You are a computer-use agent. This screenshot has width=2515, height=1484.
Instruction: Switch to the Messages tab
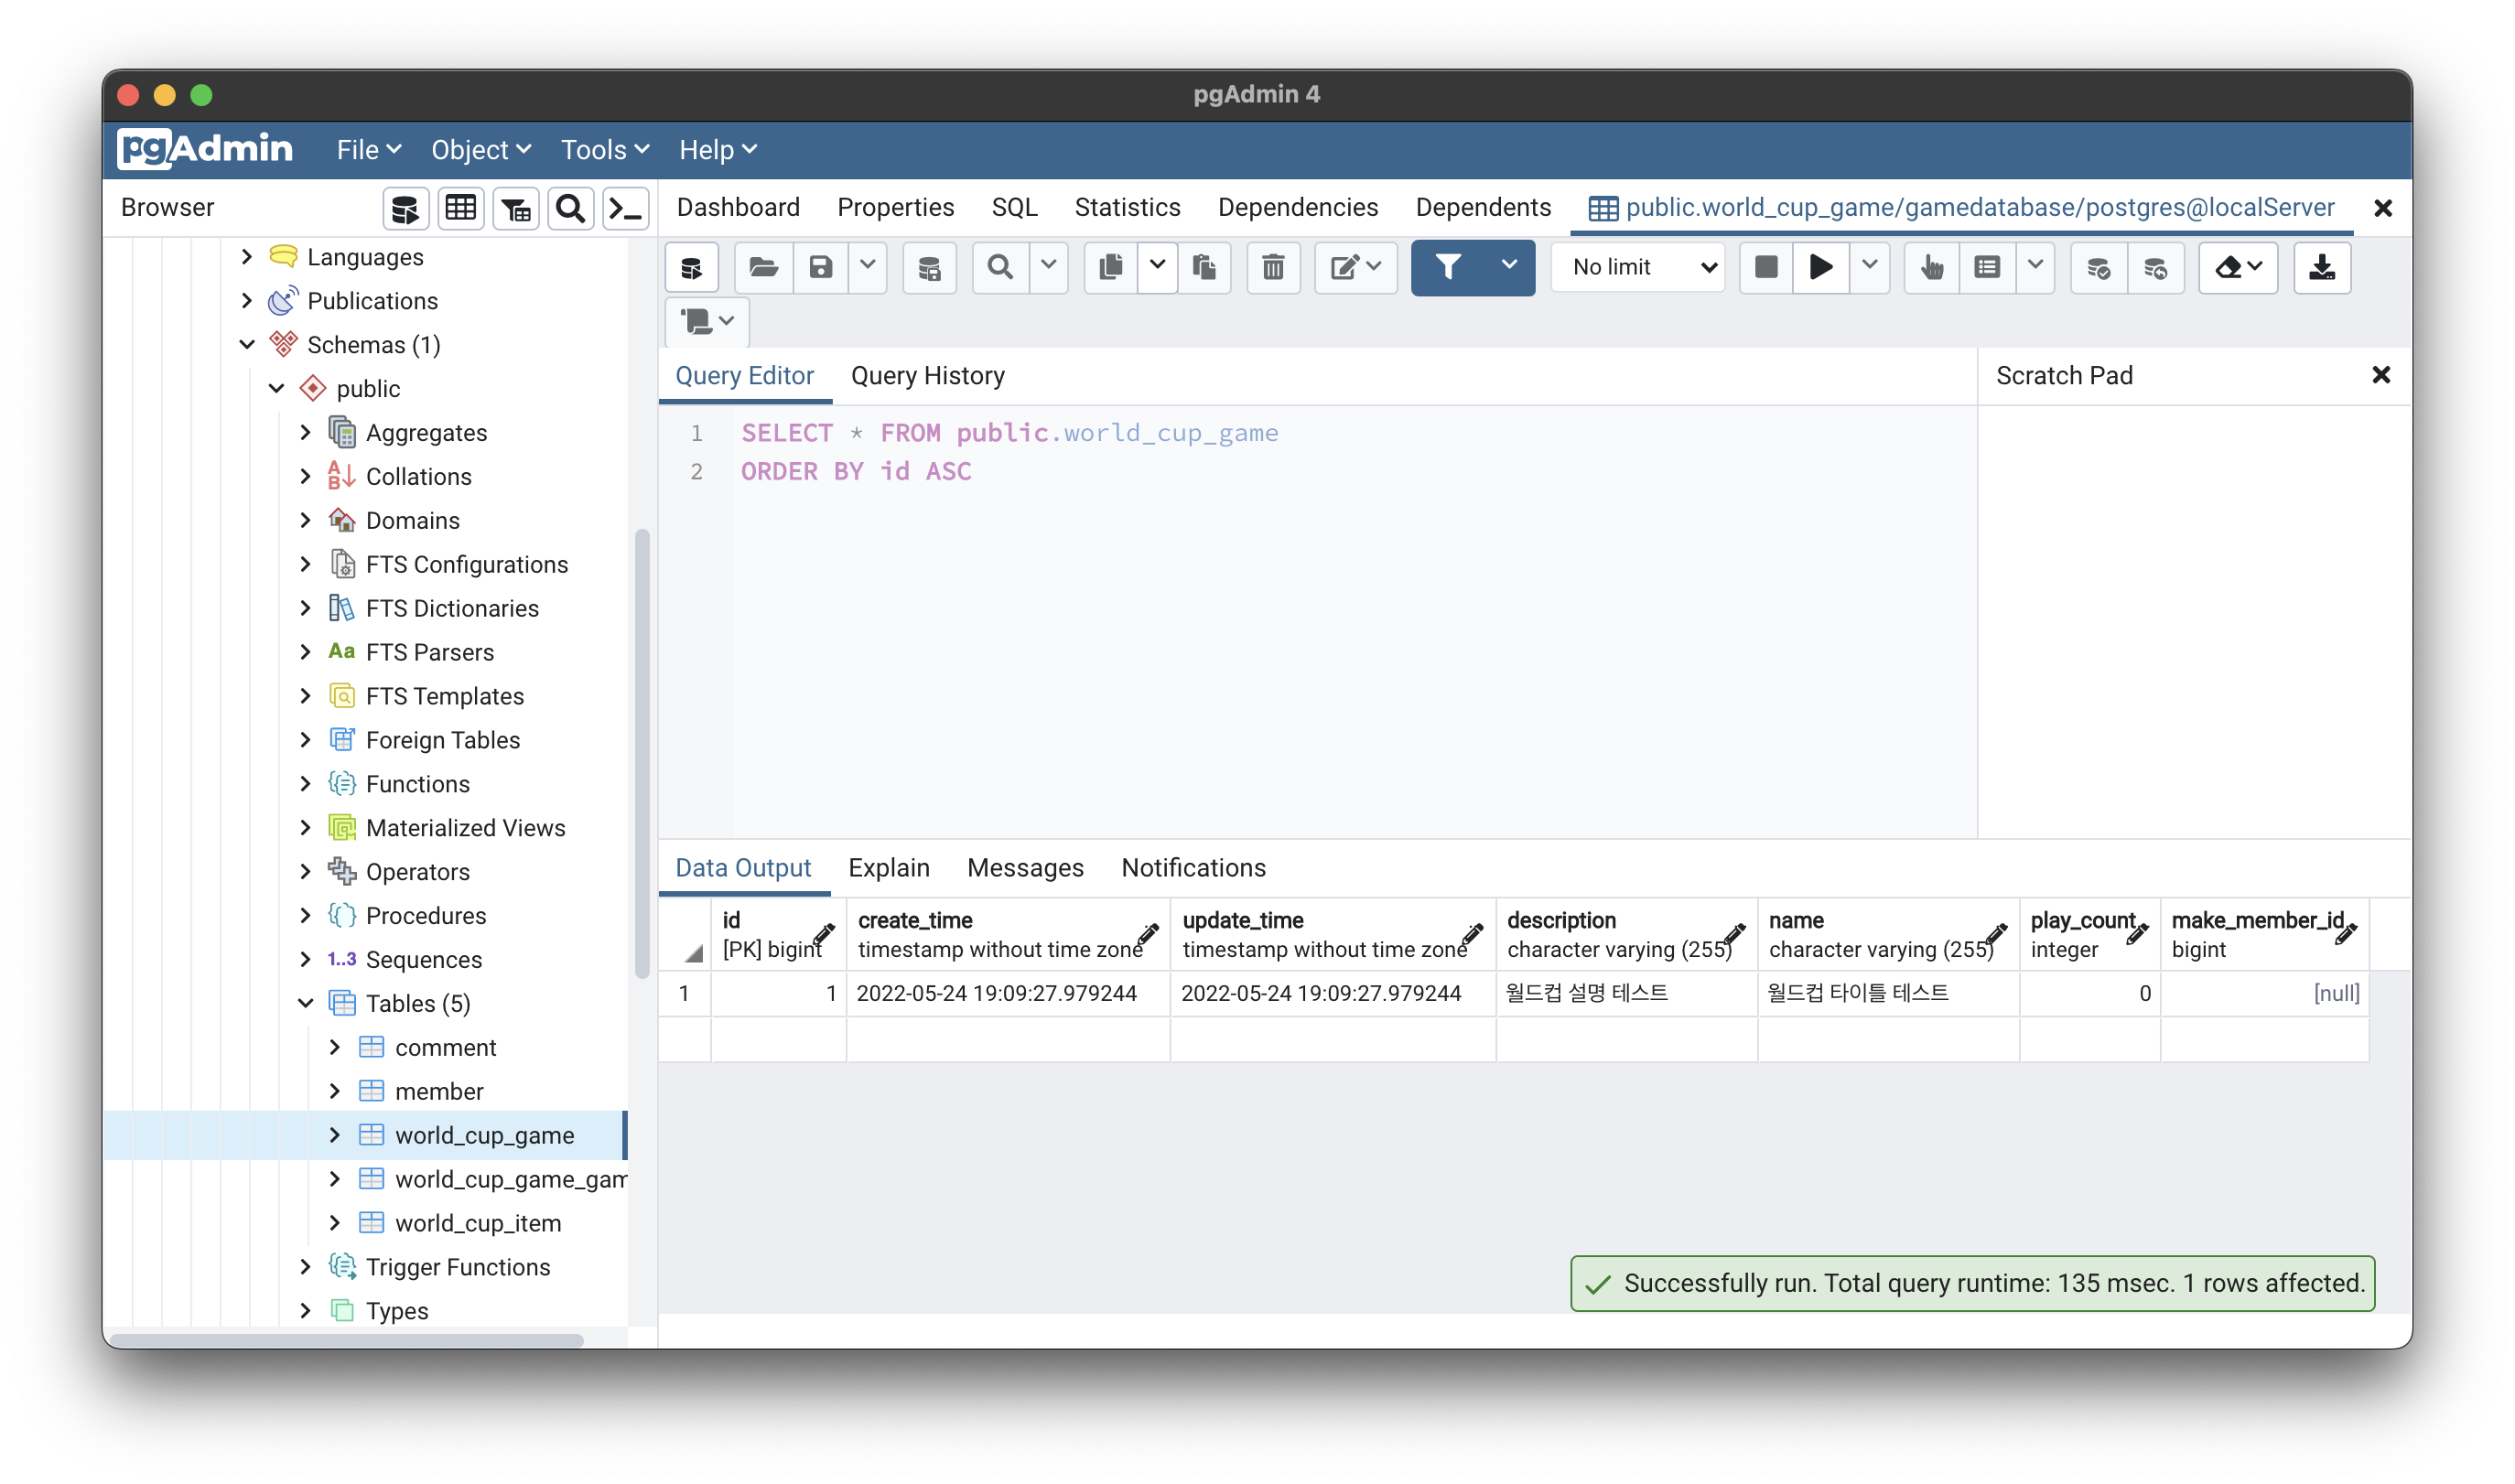pos(1026,868)
